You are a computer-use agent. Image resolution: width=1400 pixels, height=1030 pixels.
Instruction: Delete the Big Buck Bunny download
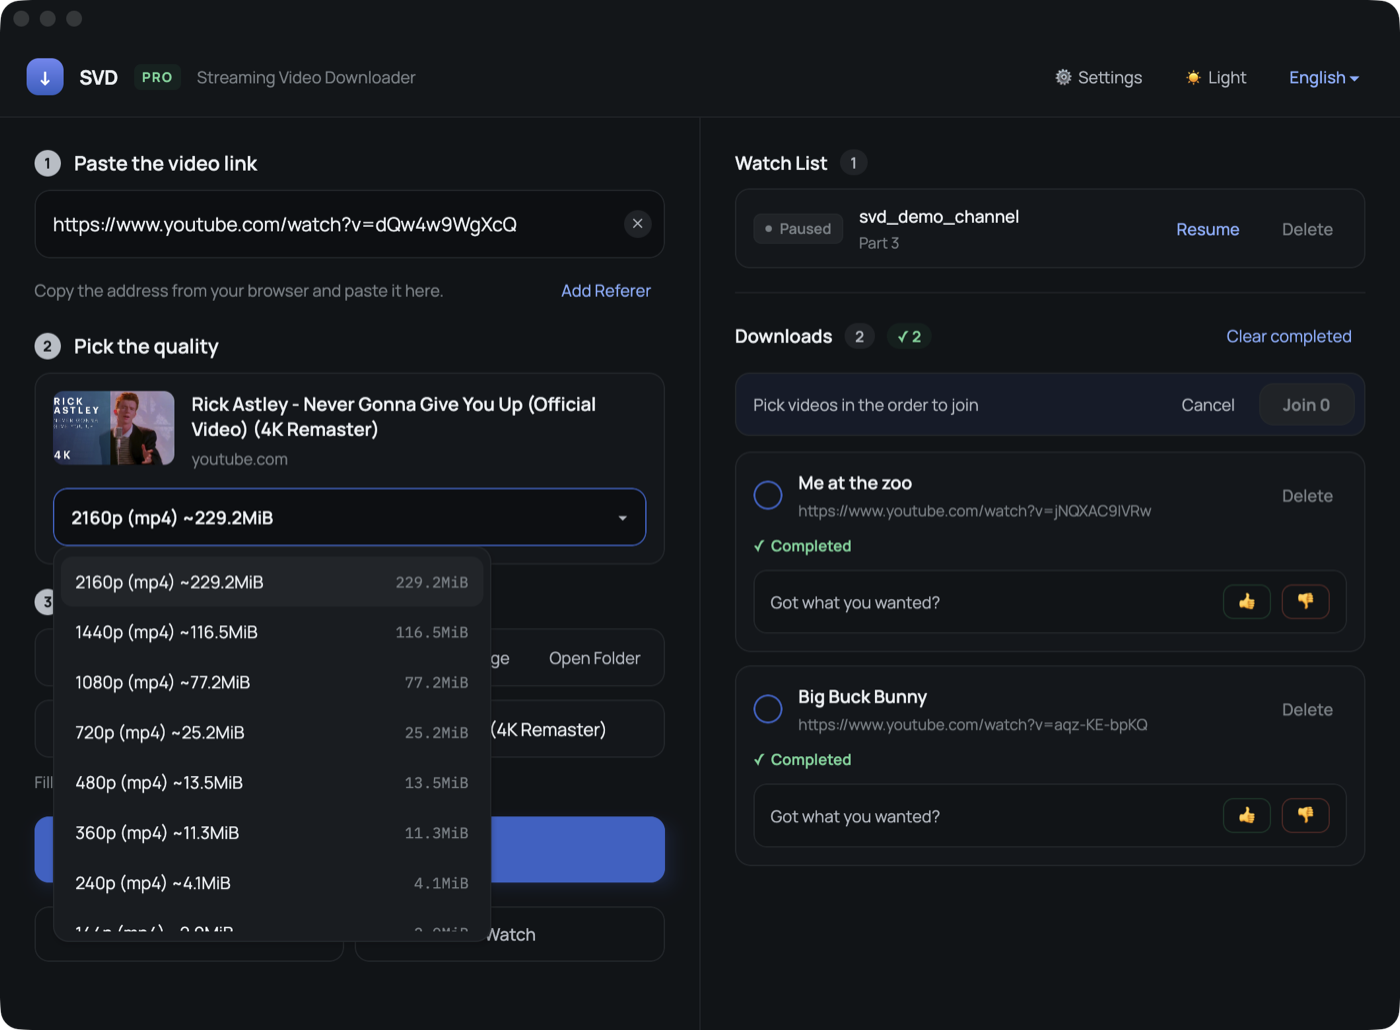1307,710
